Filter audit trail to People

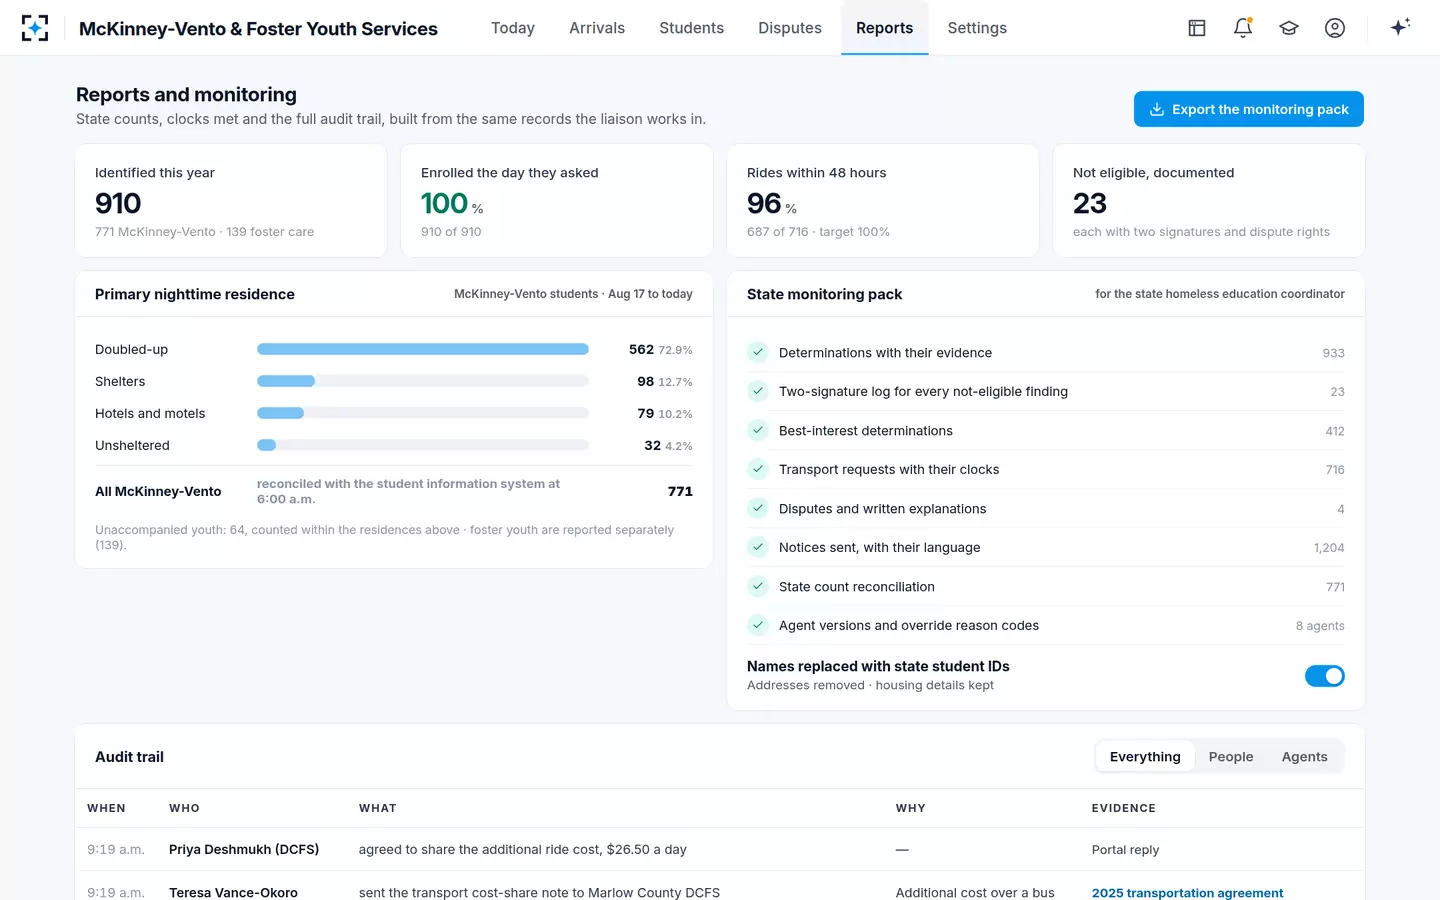pos(1231,757)
